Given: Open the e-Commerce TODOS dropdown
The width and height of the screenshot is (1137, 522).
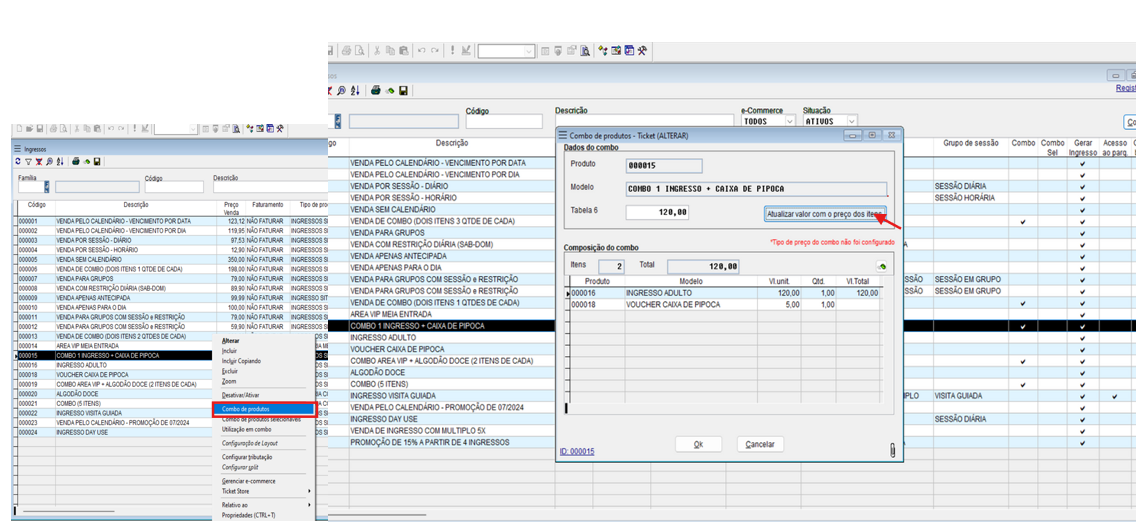Looking at the screenshot, I should 790,121.
